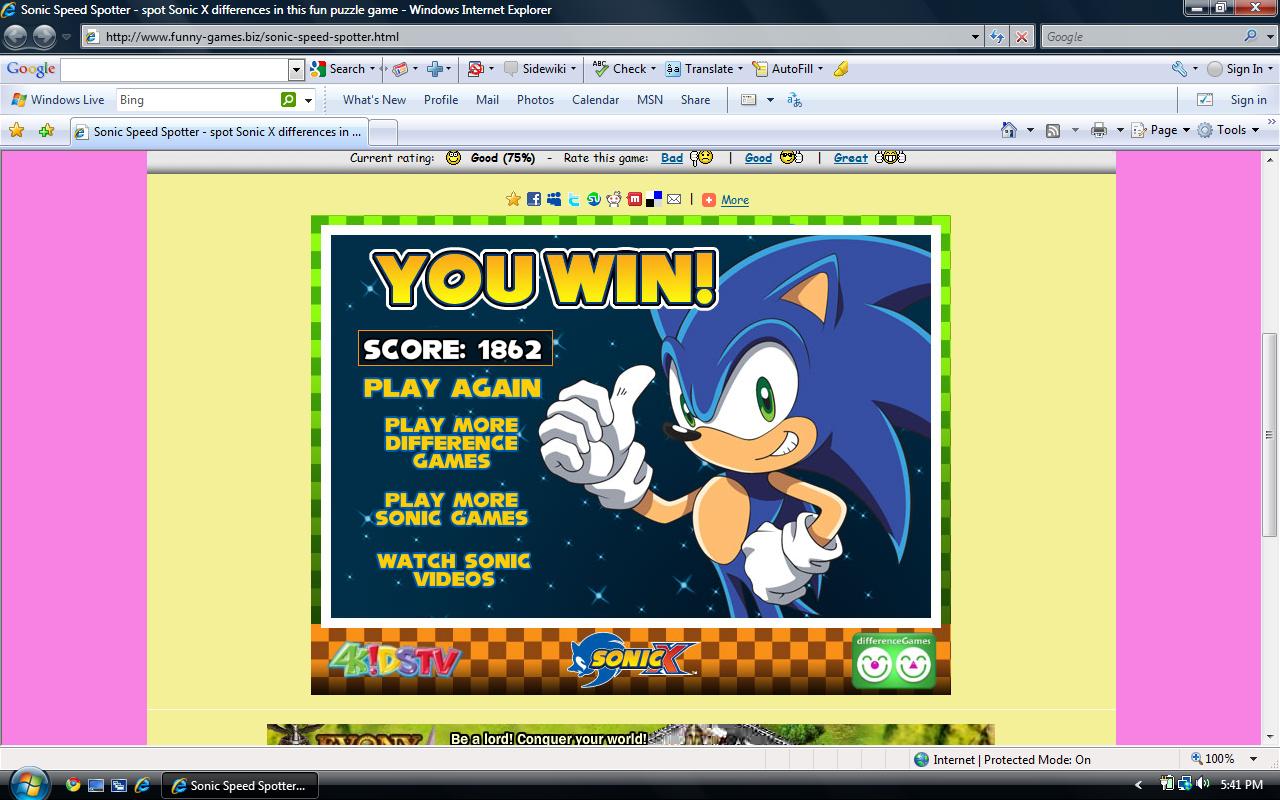Share page via StumbleUpon icon
The image size is (1280, 800).
point(594,199)
